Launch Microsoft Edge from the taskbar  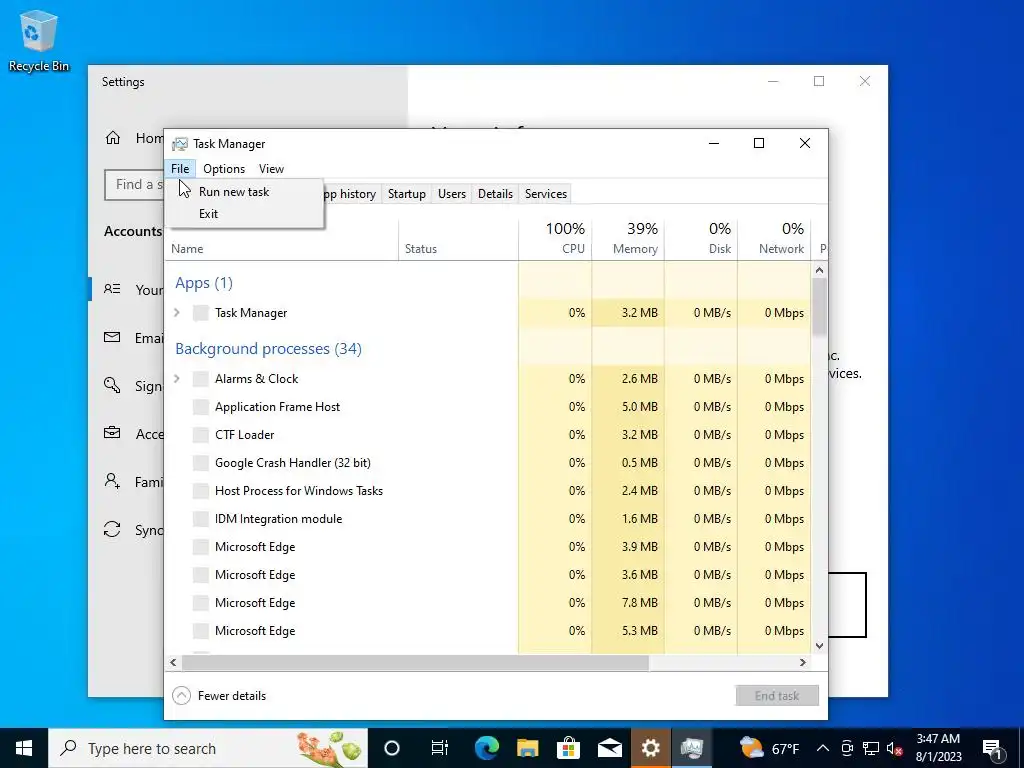click(487, 748)
